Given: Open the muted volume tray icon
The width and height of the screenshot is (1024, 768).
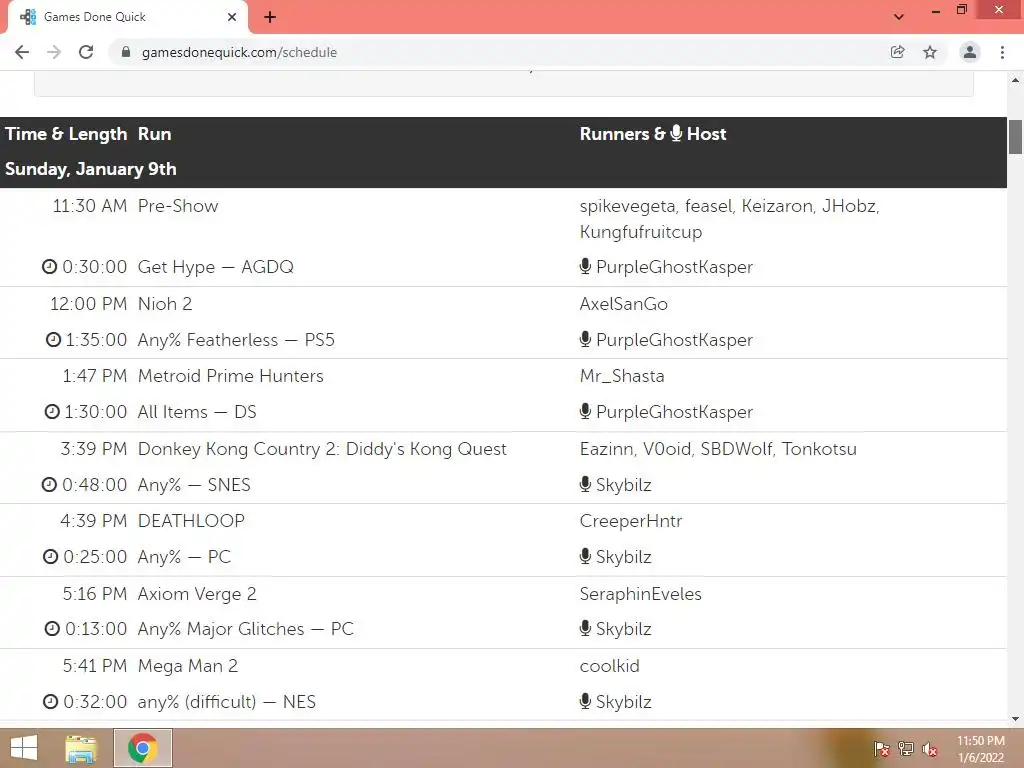Looking at the screenshot, I should coord(930,749).
